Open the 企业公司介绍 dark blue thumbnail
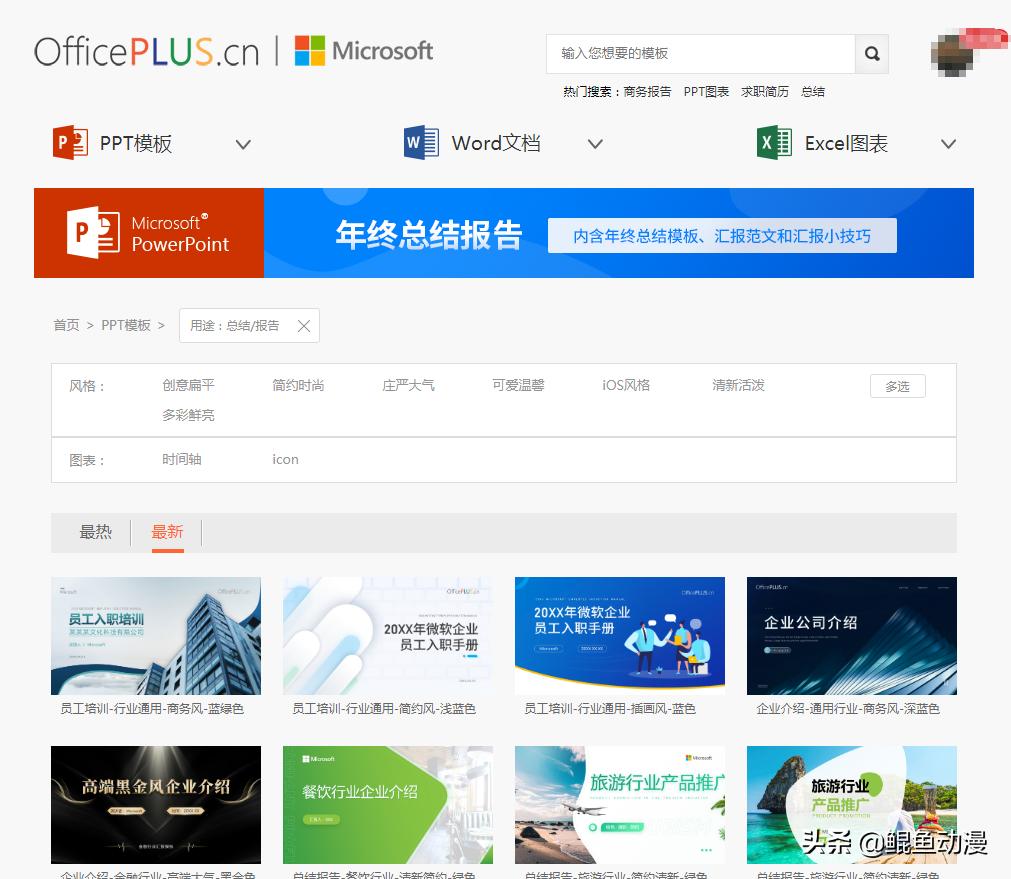The height and width of the screenshot is (879, 1011). (852, 636)
